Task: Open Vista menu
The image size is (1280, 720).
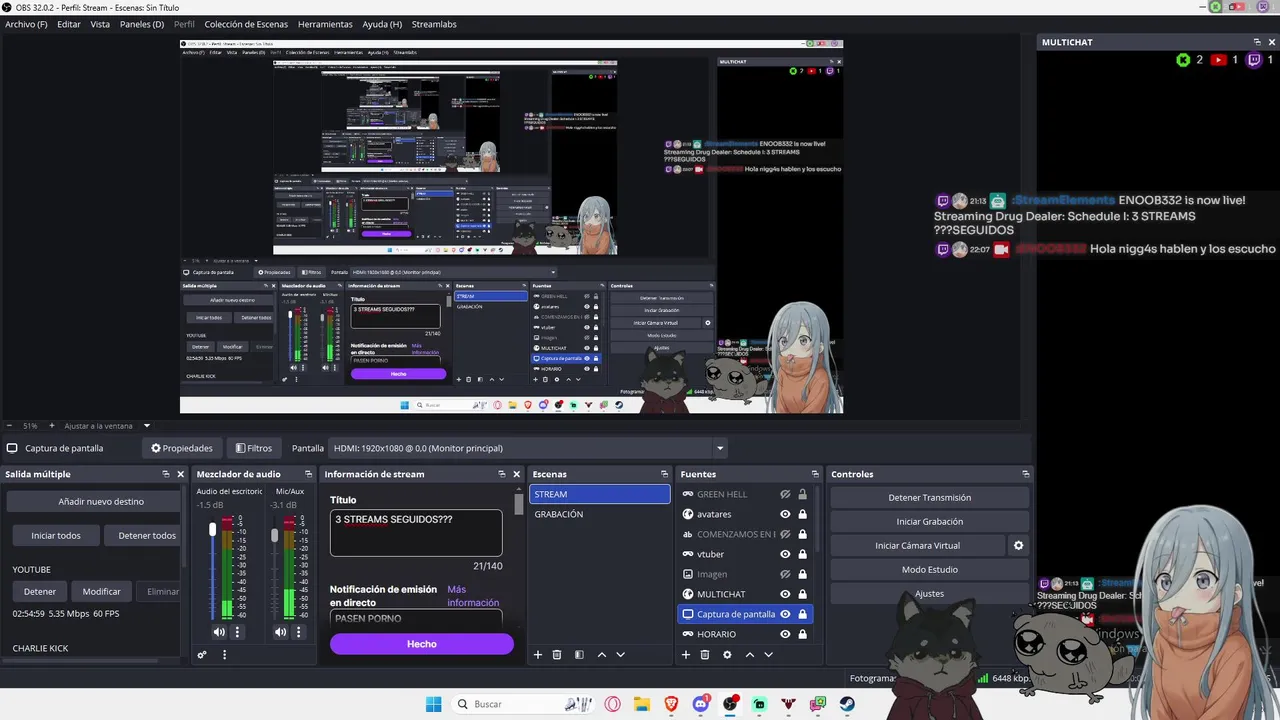Action: (100, 24)
